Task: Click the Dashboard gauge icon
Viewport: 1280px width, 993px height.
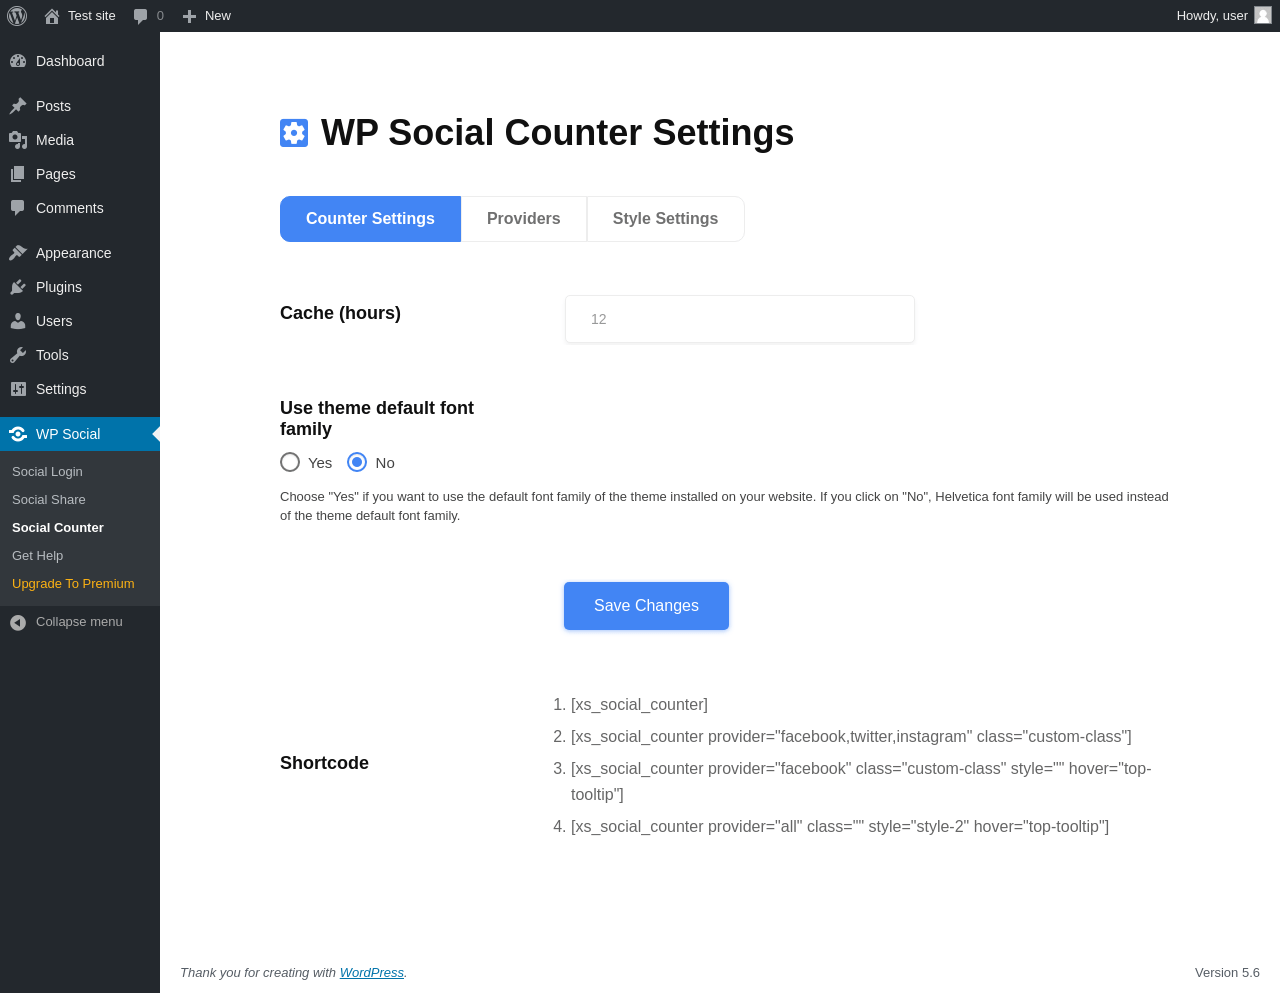Action: [x=18, y=61]
